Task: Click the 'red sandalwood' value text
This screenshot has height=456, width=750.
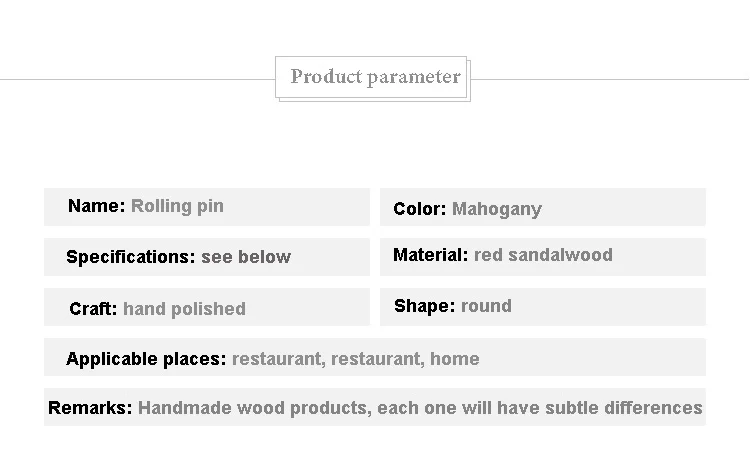Action: coord(543,255)
